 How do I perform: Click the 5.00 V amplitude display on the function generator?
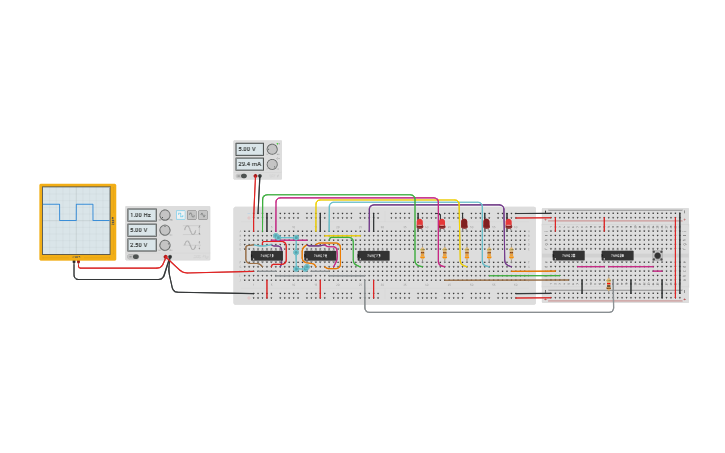point(141,230)
